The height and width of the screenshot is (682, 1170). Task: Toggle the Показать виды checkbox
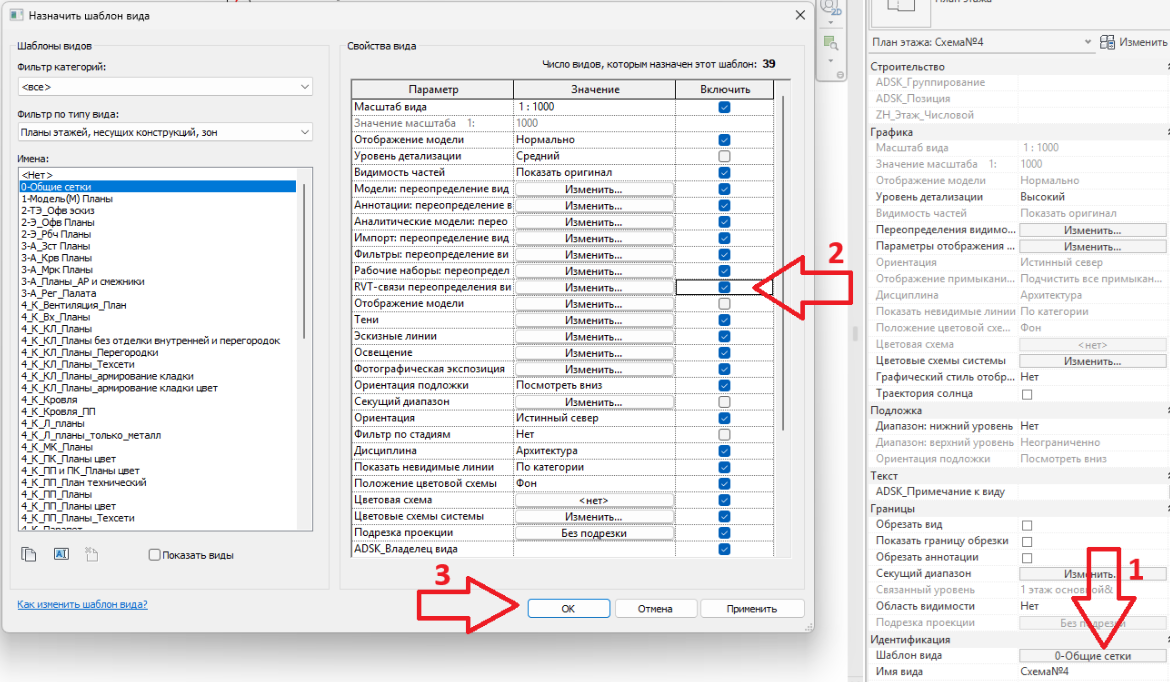154,554
